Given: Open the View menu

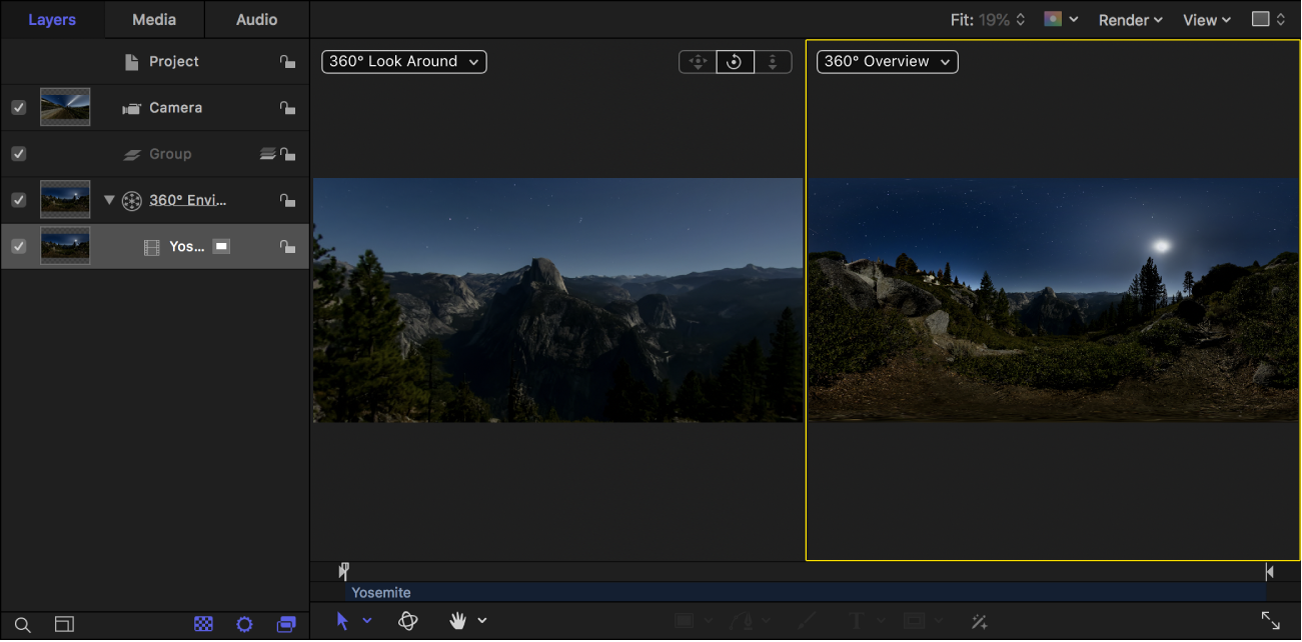Looking at the screenshot, I should [1205, 19].
